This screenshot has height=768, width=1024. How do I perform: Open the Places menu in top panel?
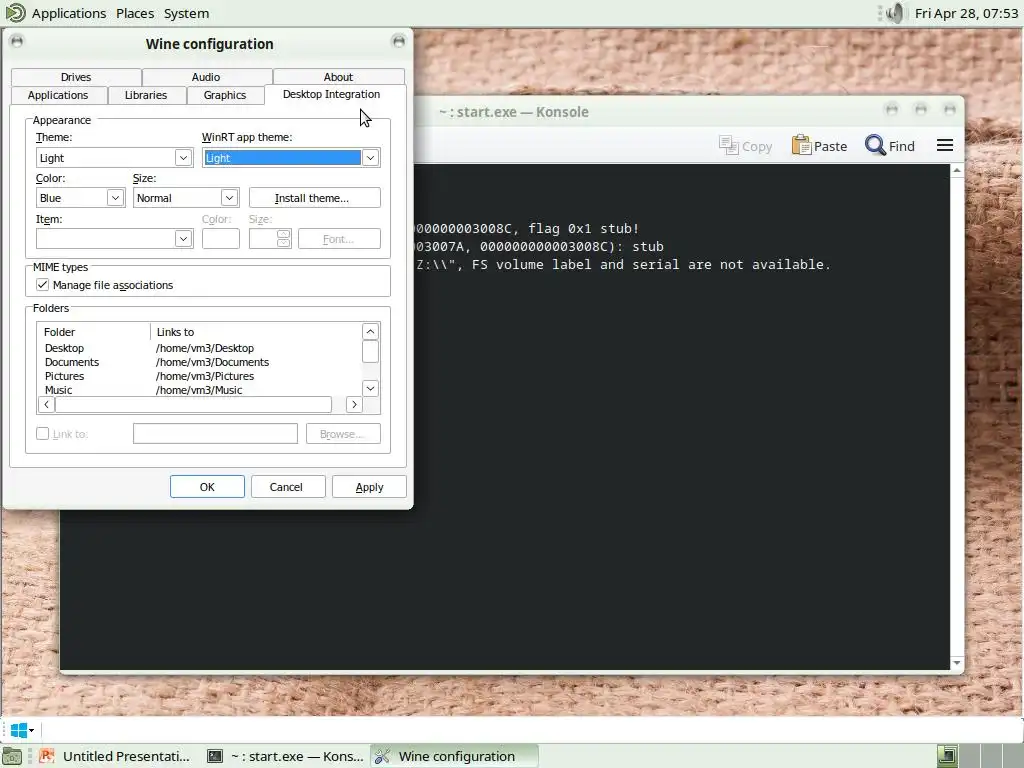[135, 13]
